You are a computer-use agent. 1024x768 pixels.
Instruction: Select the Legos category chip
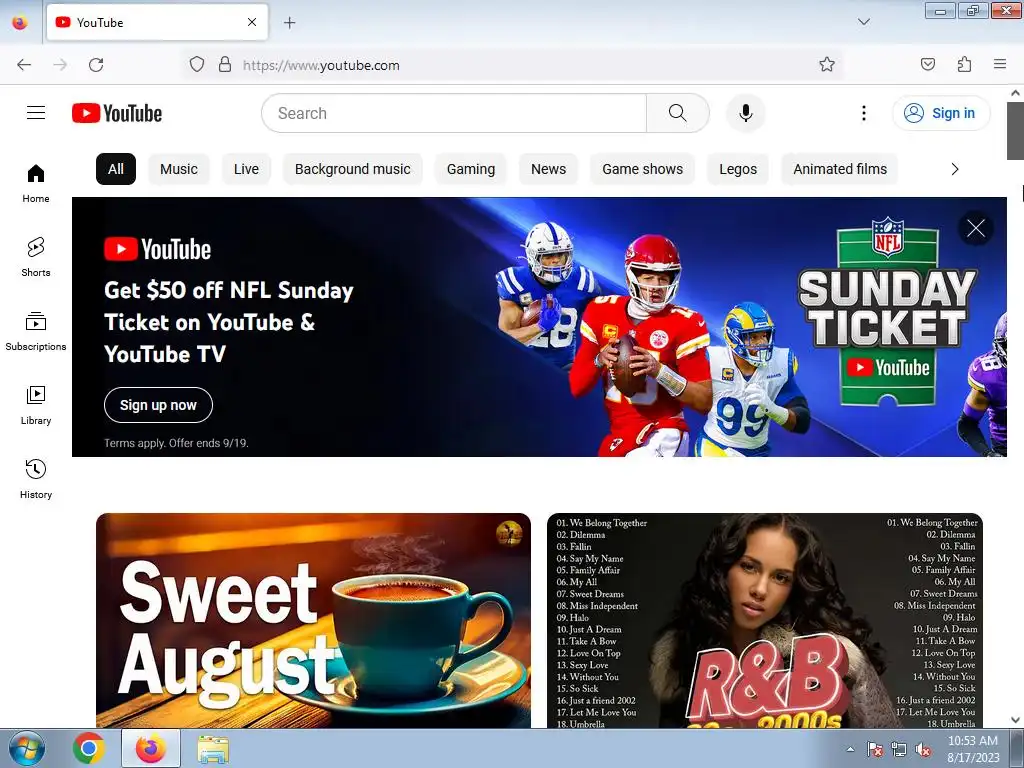point(738,169)
